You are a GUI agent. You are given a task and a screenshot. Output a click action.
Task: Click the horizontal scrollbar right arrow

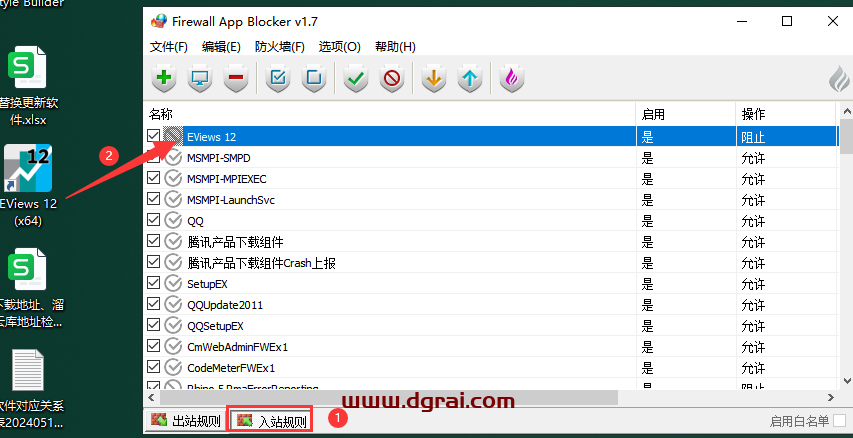click(x=831, y=398)
